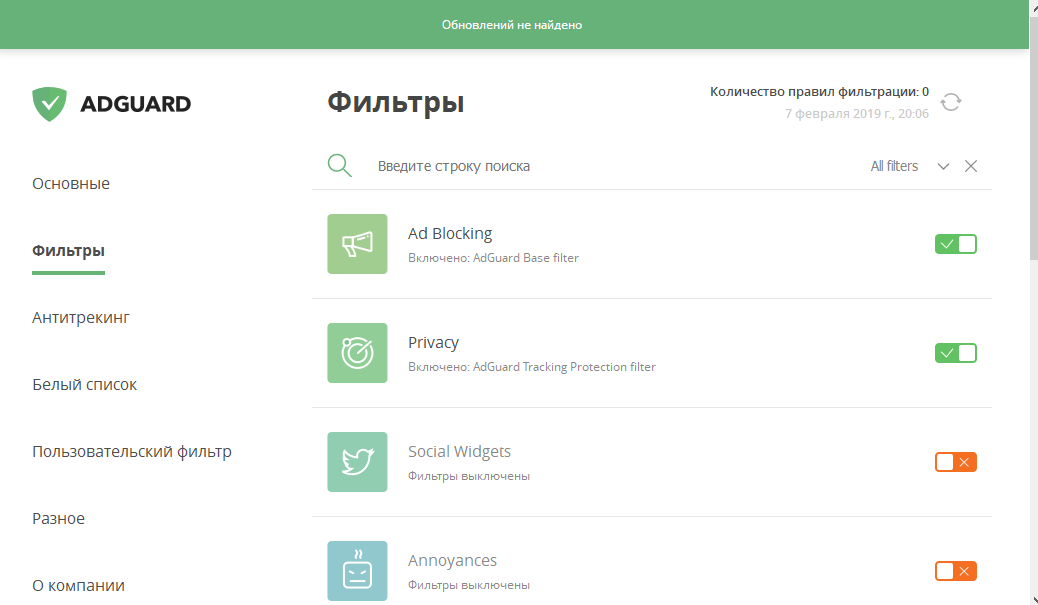Open the Ad Blocking filter group
Image resolution: width=1038 pixels, height=605 pixels.
(x=652, y=244)
